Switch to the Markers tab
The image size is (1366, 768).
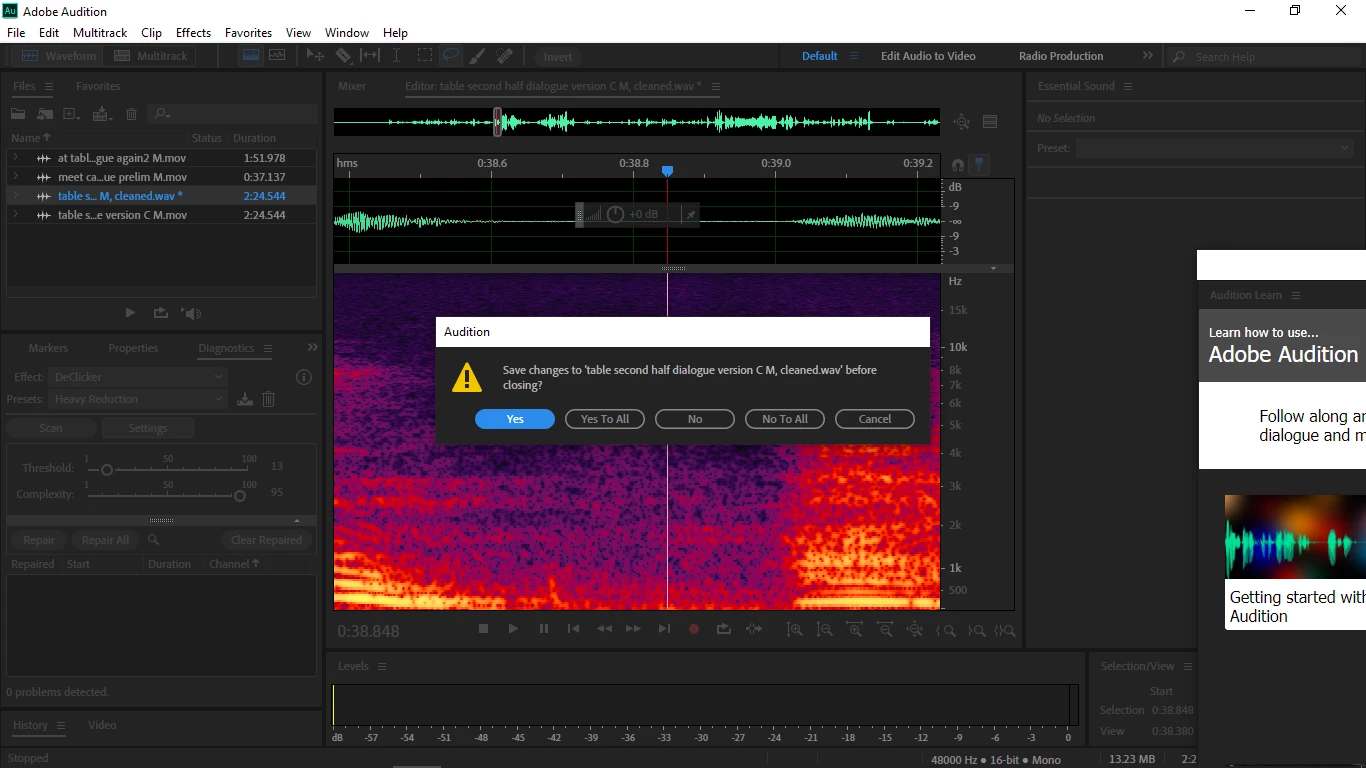tap(48, 348)
